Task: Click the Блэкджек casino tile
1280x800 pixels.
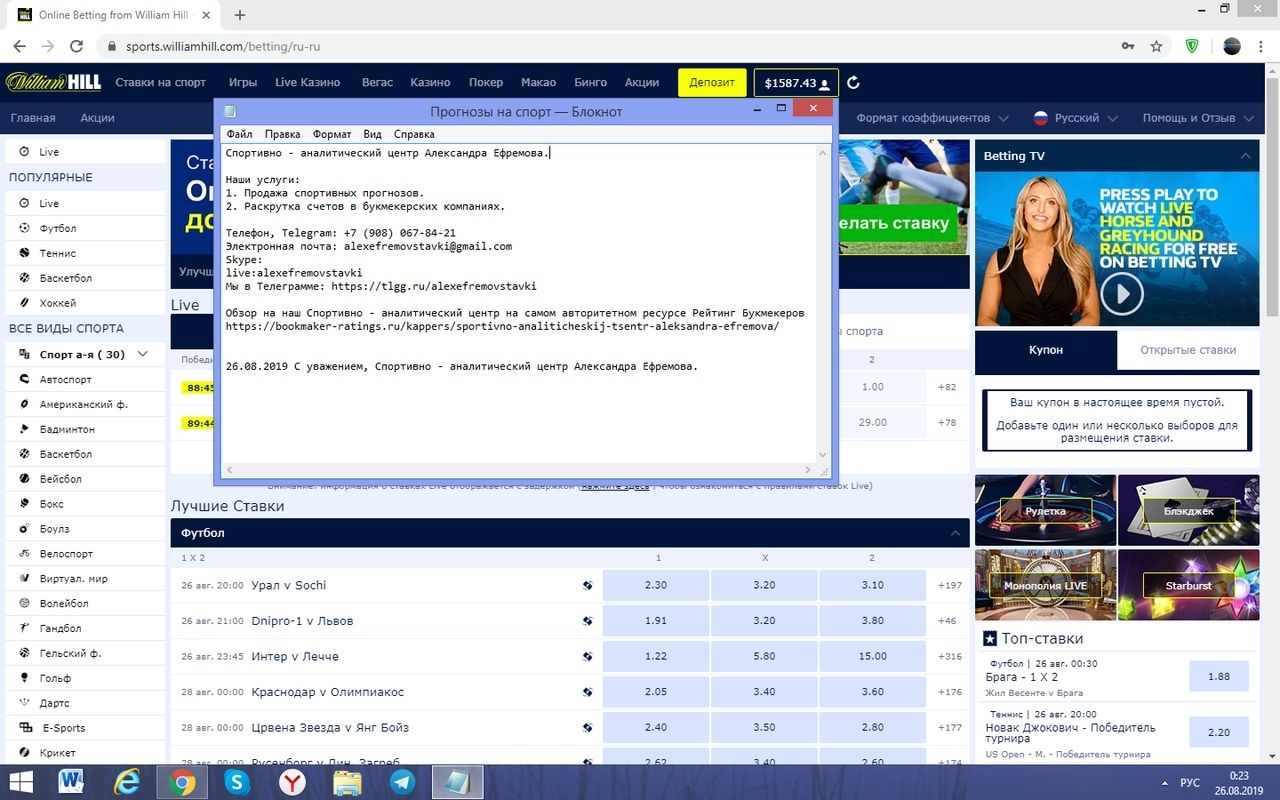Action: [1188, 510]
